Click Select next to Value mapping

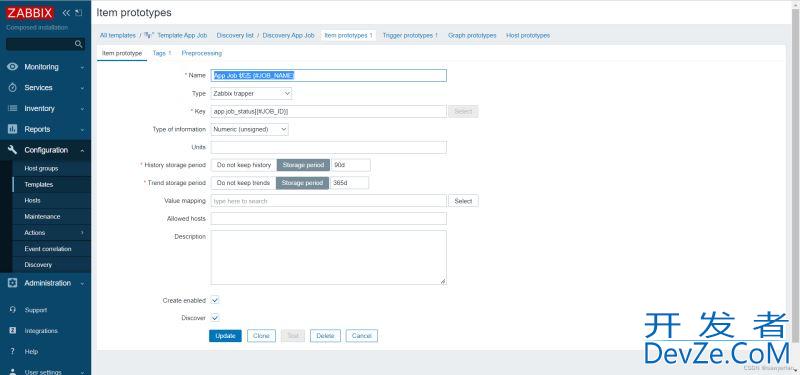[463, 201]
